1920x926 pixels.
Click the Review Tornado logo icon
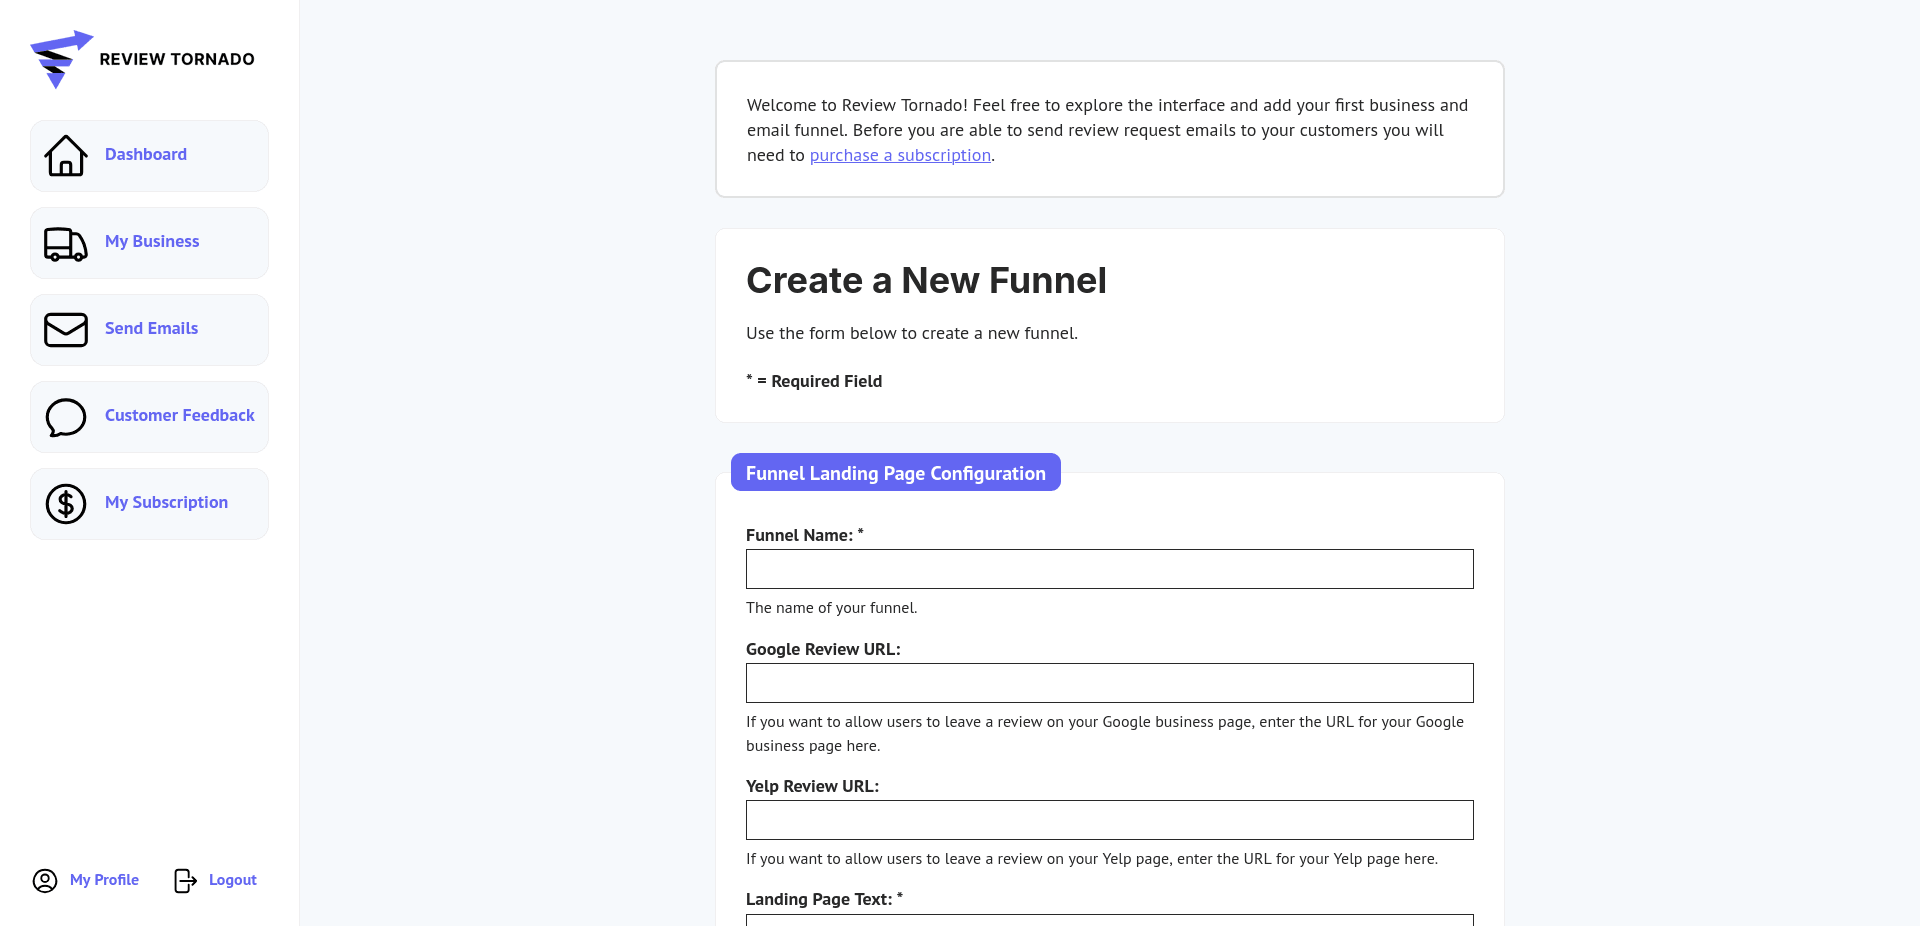(x=61, y=59)
